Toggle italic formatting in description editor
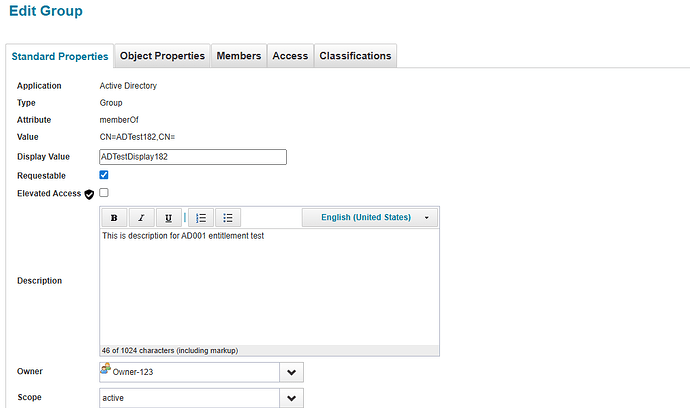Image resolution: width=690 pixels, height=408 pixels. point(142,217)
